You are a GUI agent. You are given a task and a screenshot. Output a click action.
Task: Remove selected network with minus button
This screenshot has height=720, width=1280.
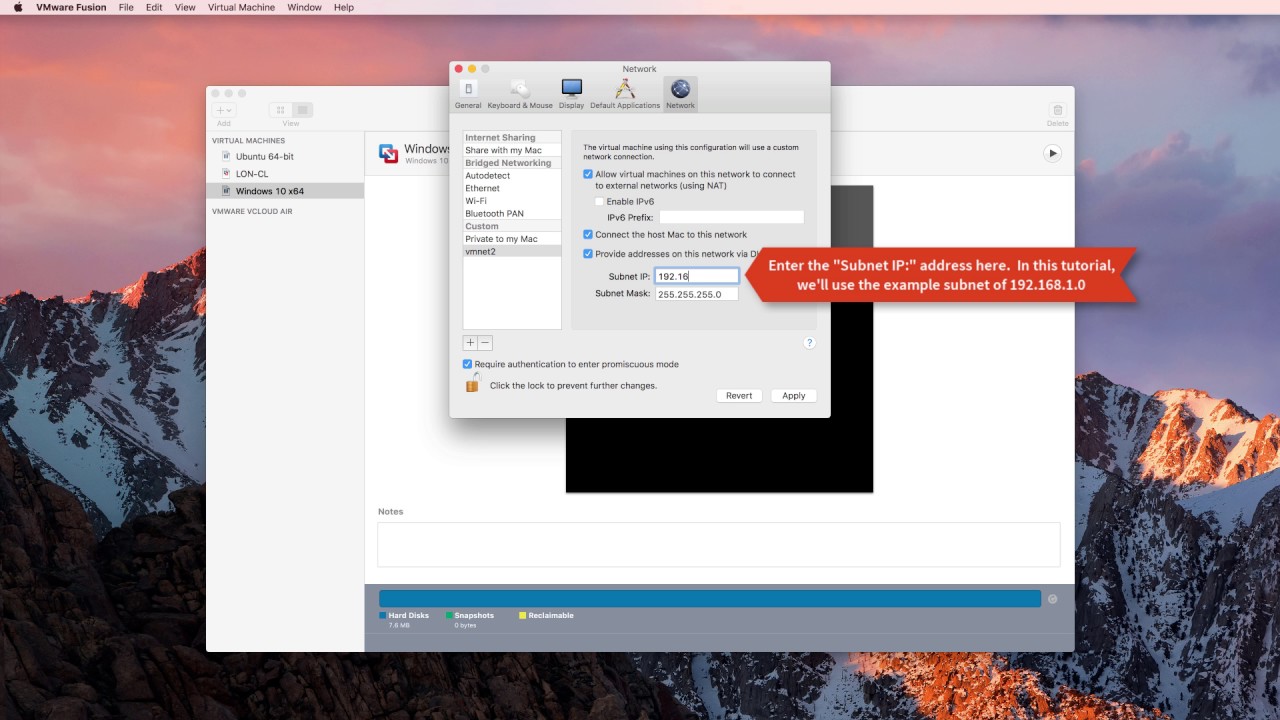[485, 343]
